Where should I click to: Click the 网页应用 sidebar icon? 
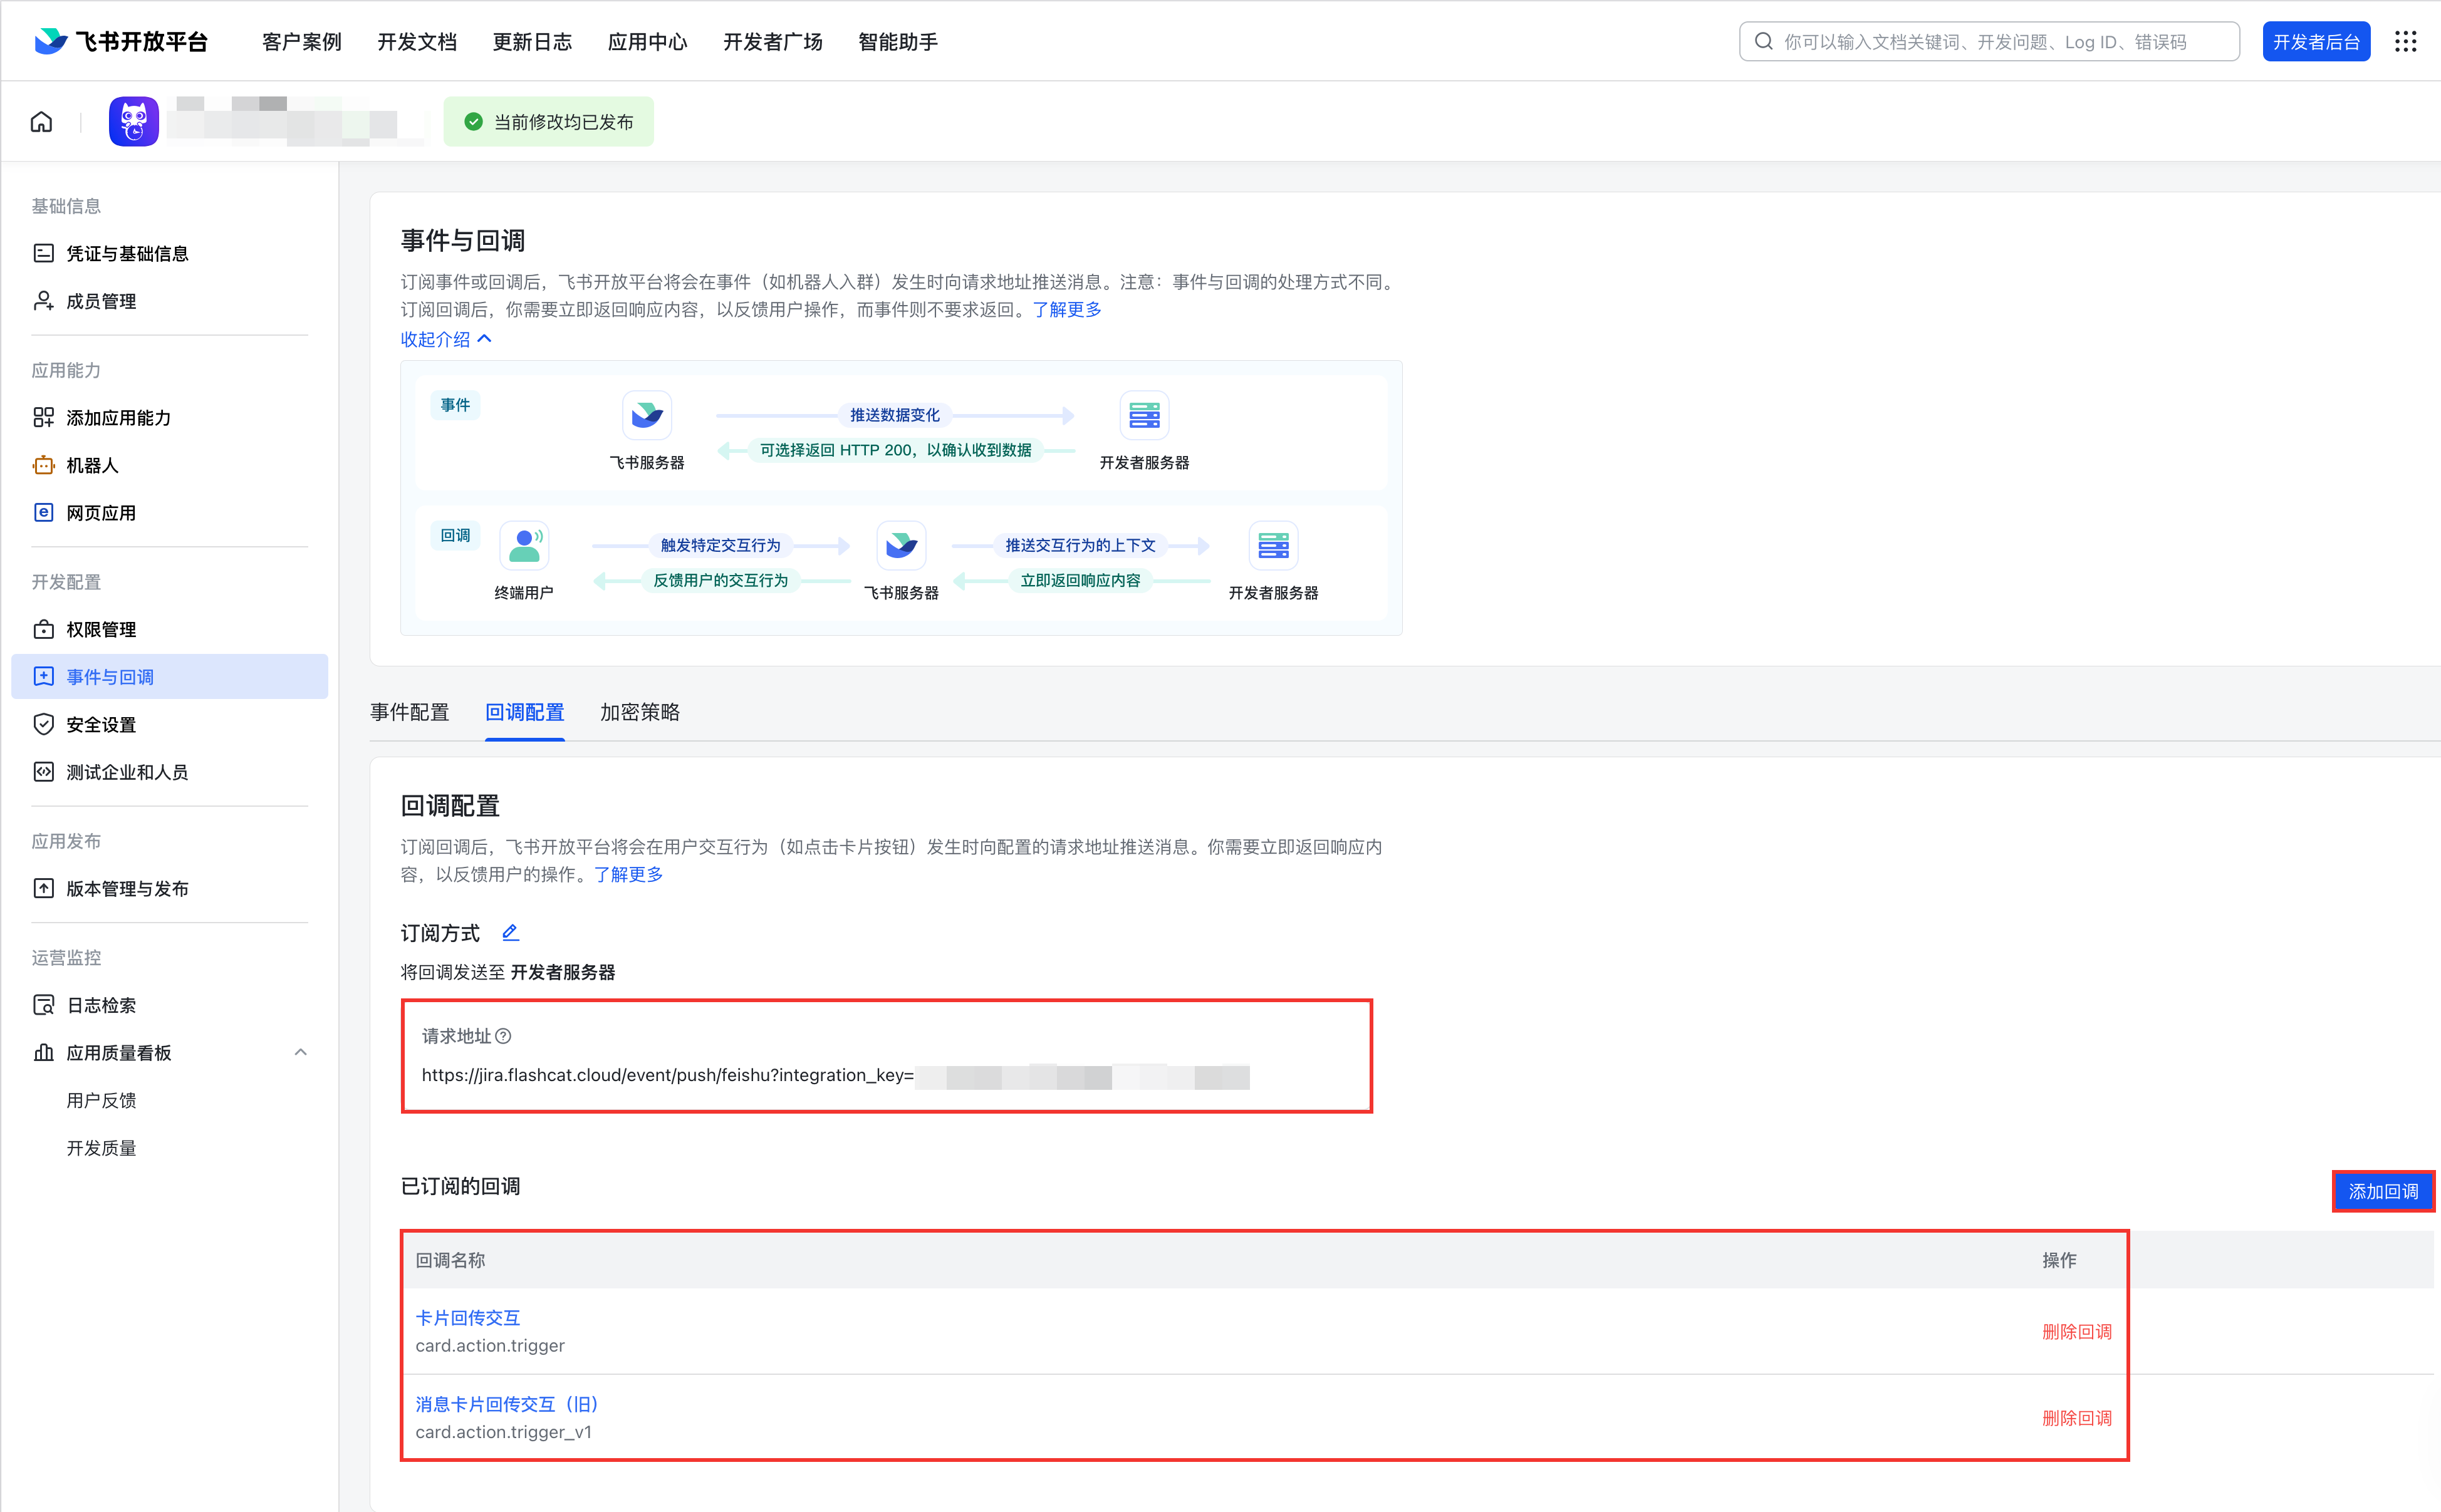click(x=43, y=513)
